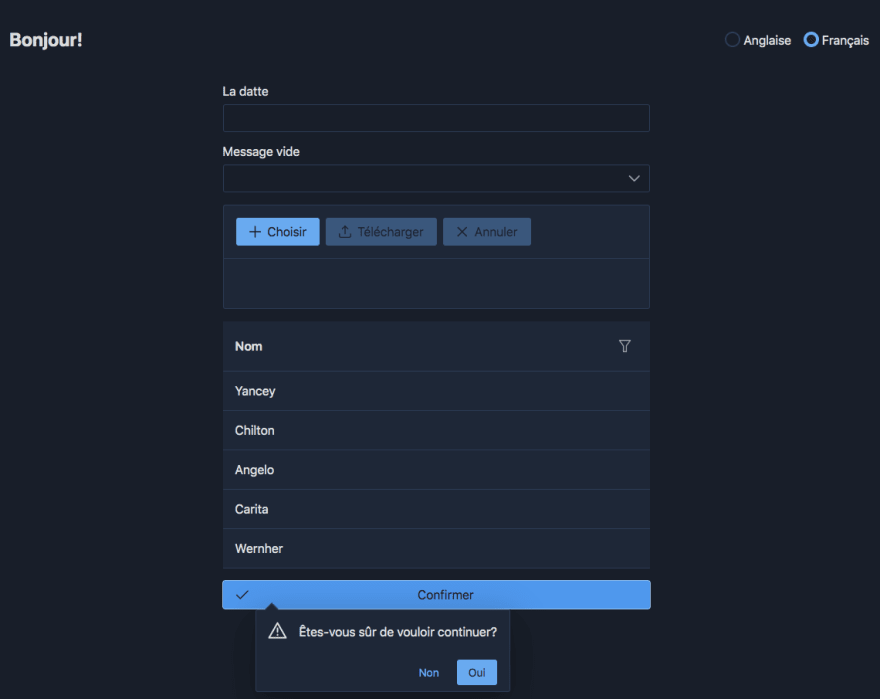Click the empty file upload drop area
880x699 pixels.
(436, 284)
